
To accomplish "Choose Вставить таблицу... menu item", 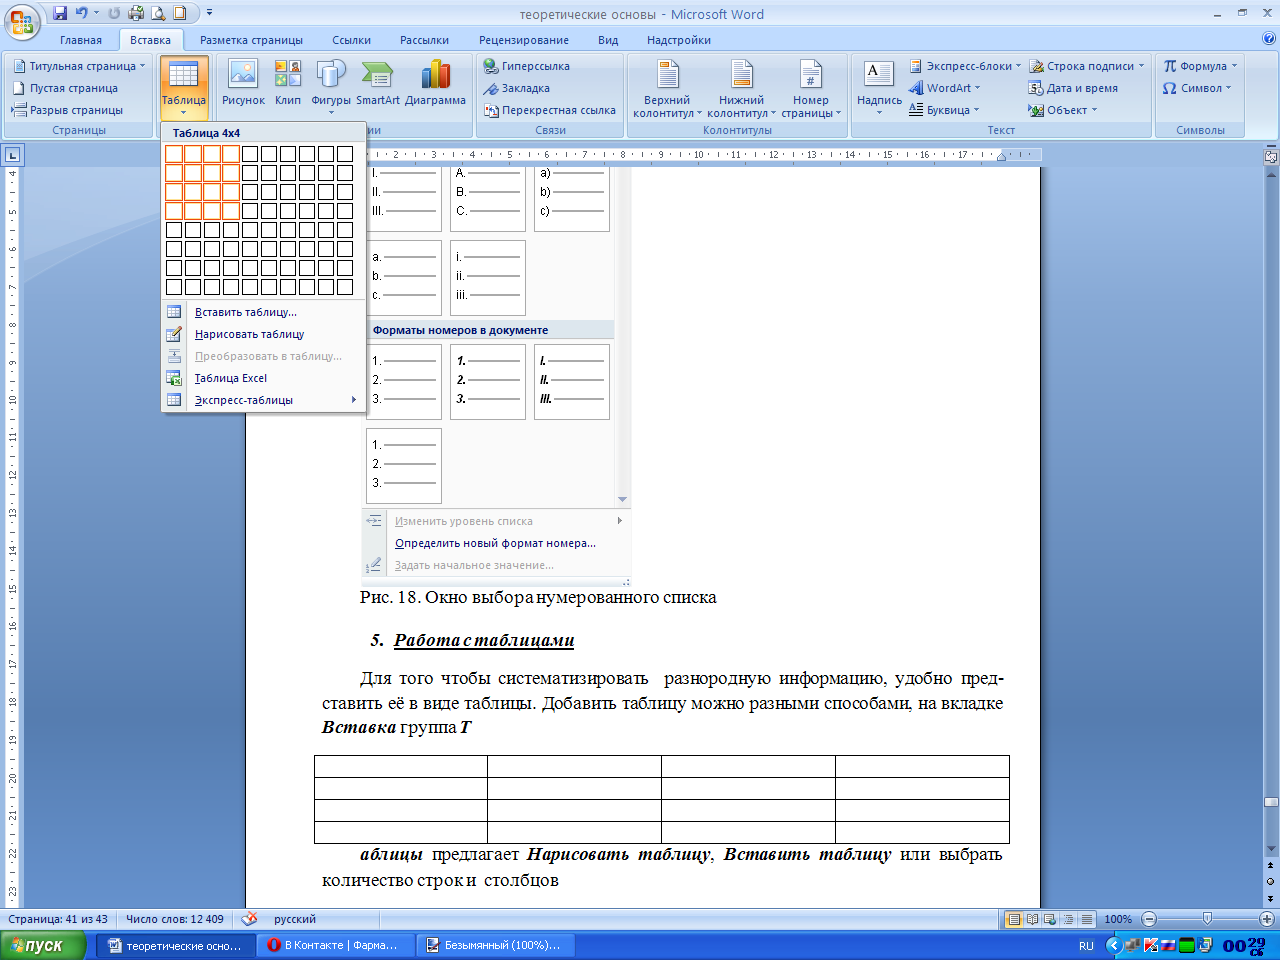I will (246, 312).
